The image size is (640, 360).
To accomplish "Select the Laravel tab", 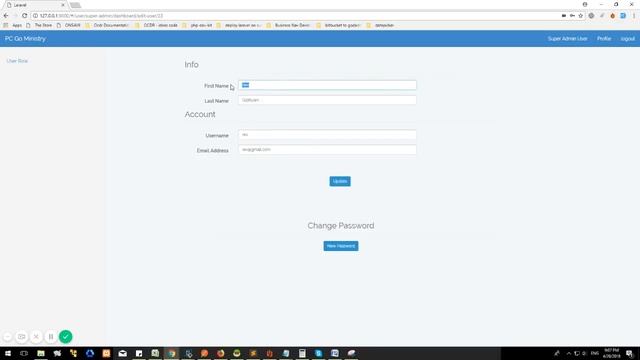I will (x=35, y=5).
